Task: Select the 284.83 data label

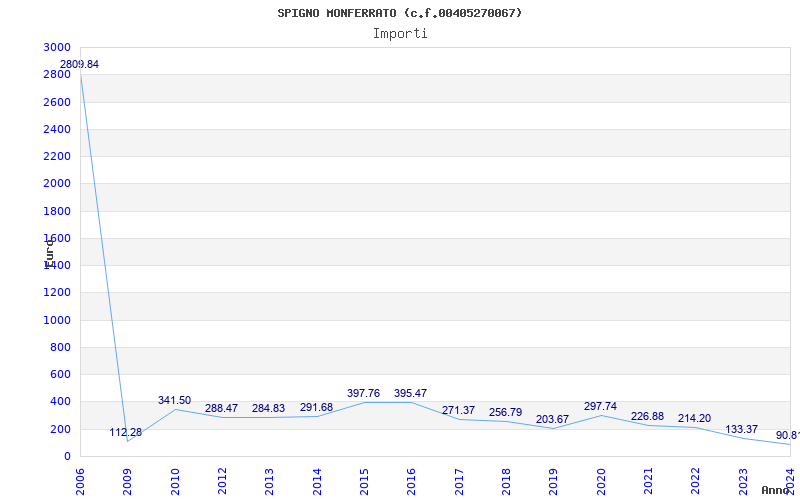Action: coord(268,409)
